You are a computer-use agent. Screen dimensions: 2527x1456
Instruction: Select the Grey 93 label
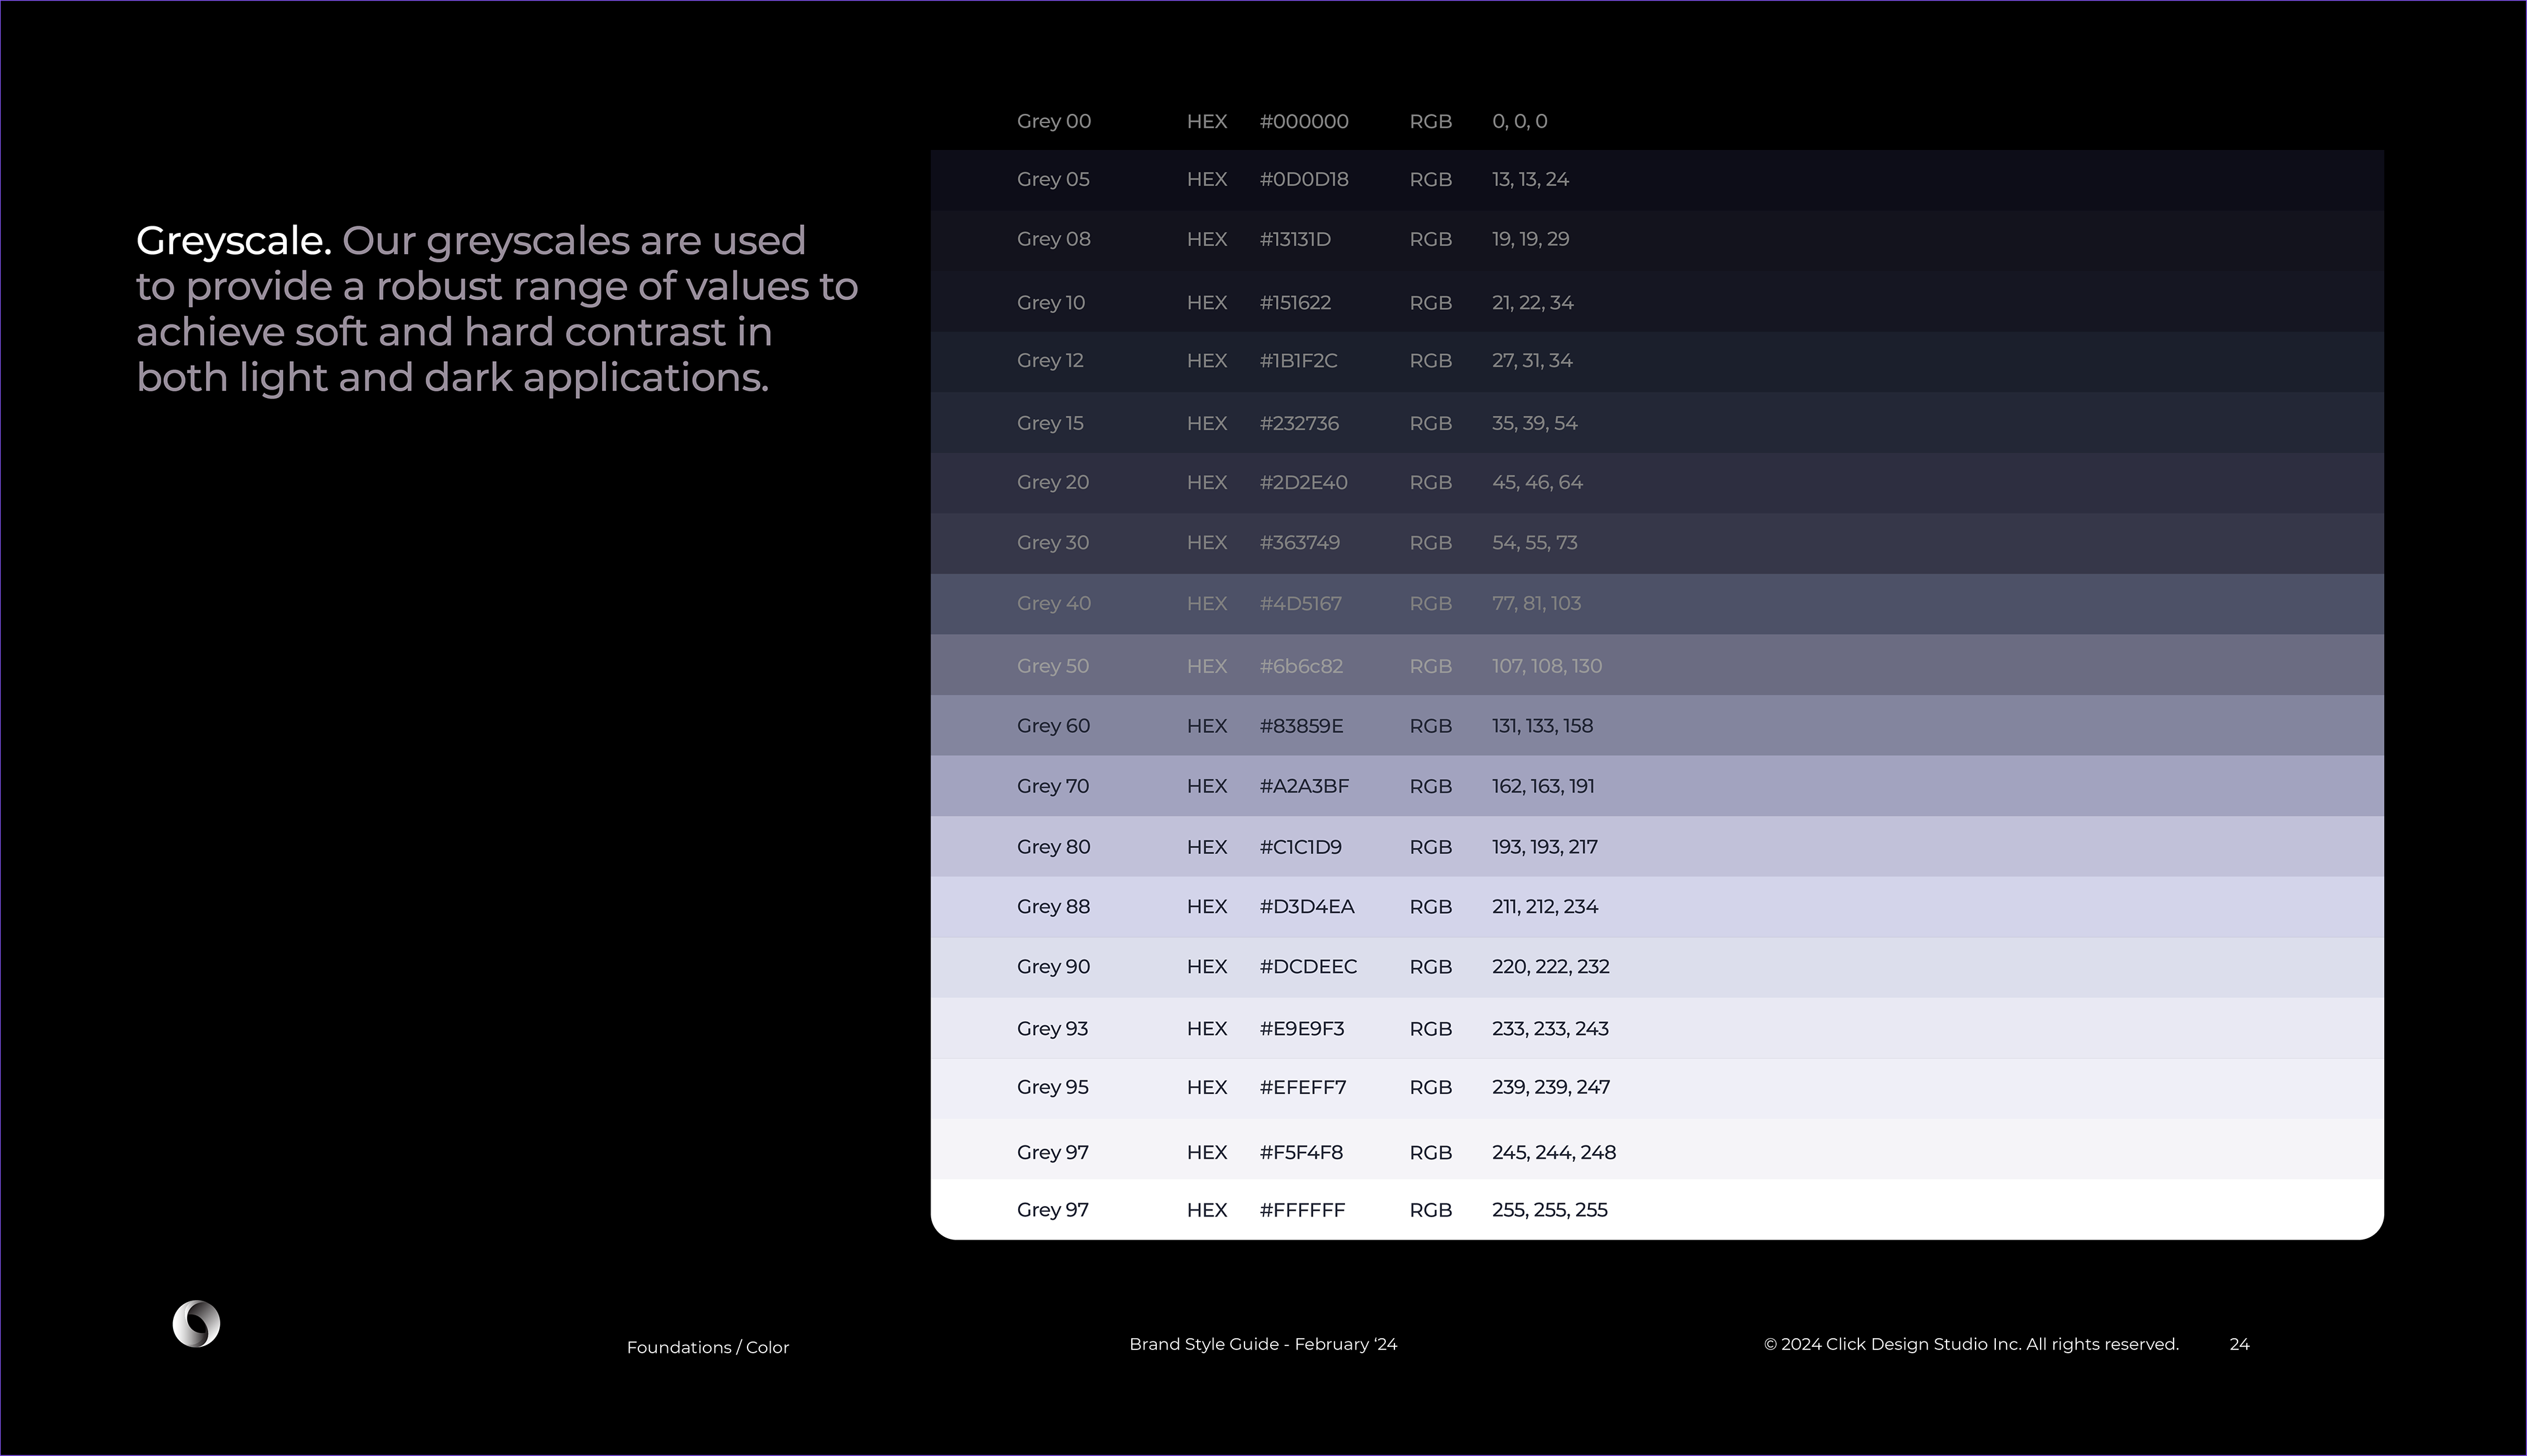point(1052,1029)
